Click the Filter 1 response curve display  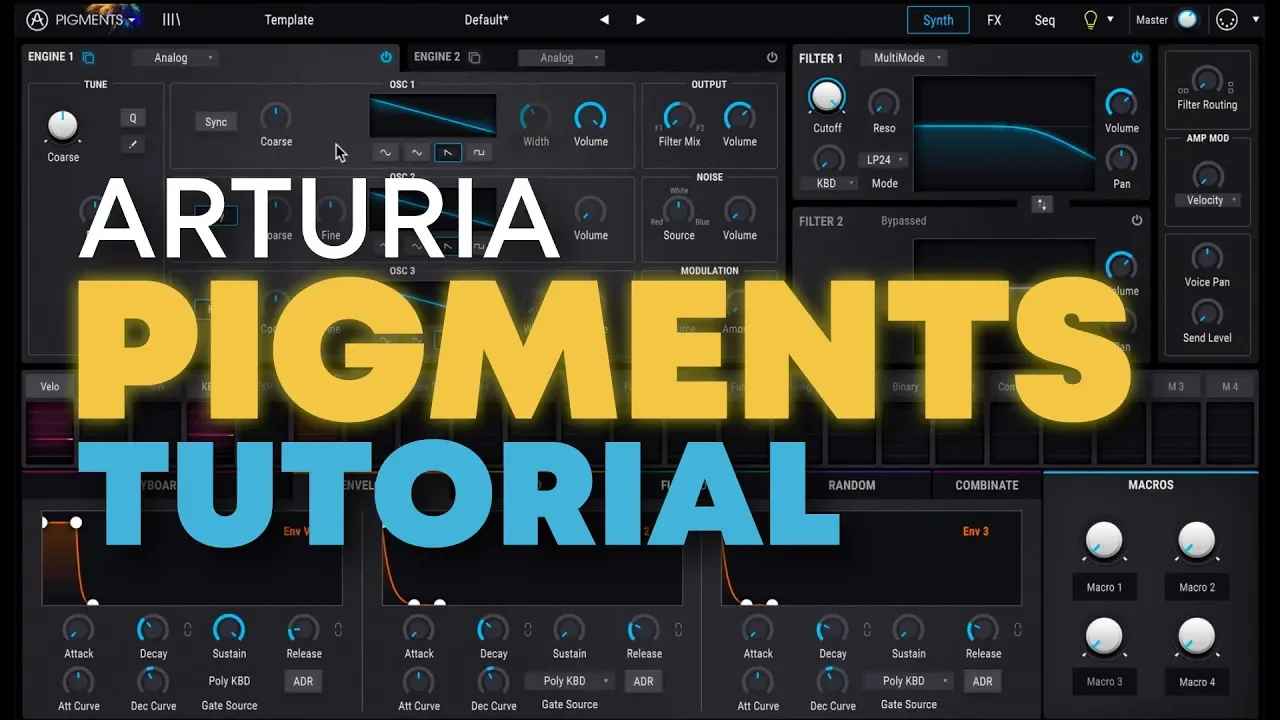tap(1005, 135)
